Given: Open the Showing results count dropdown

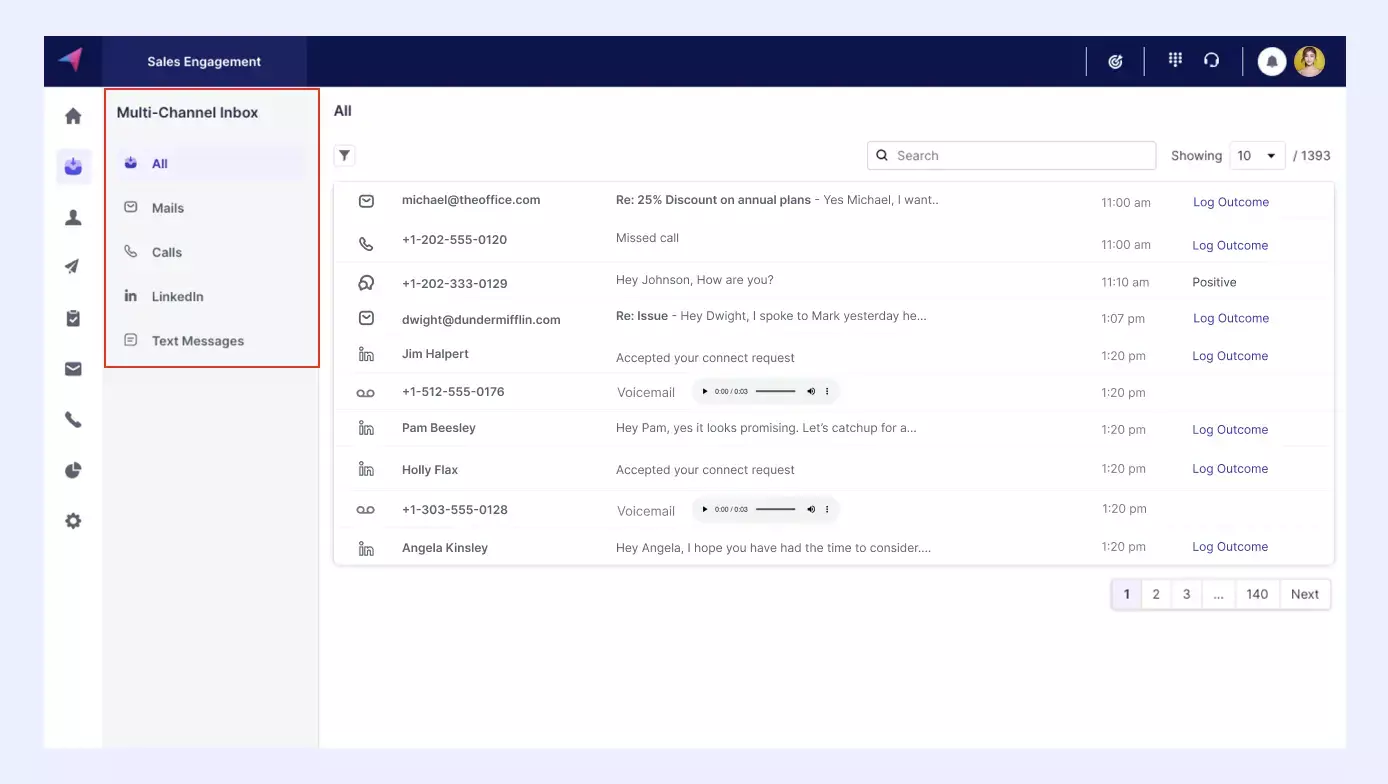Looking at the screenshot, I should [1257, 155].
